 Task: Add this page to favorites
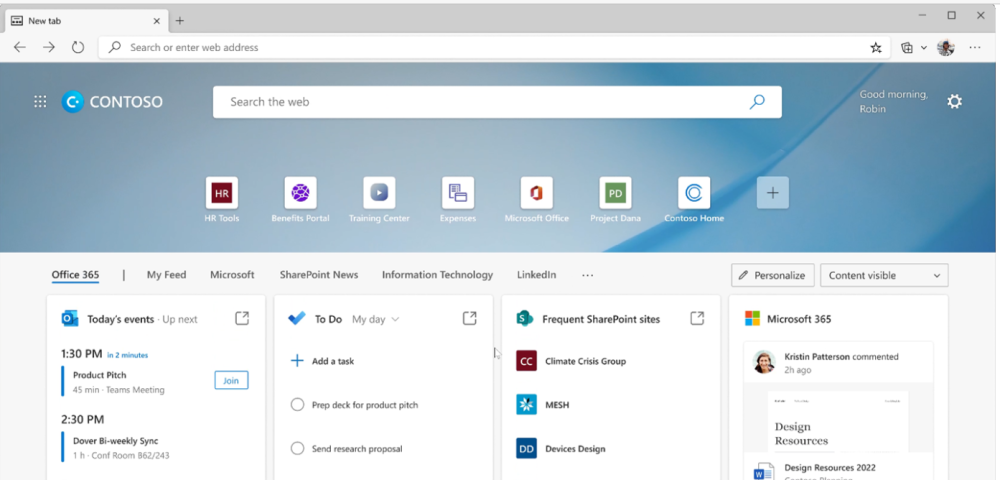876,47
